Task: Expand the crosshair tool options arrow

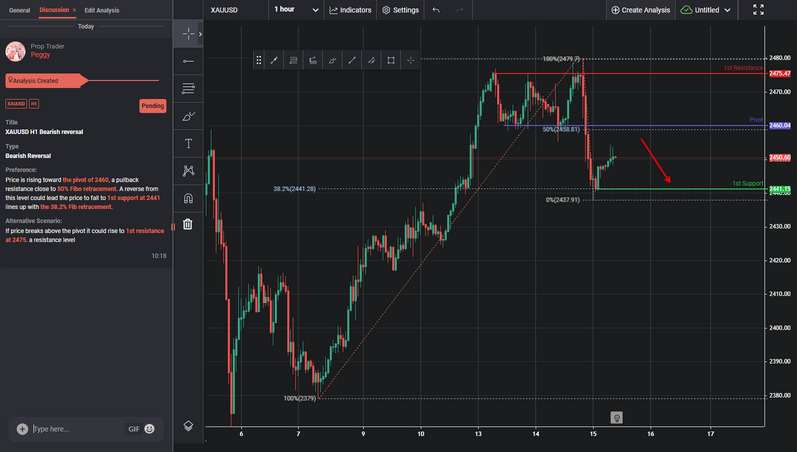Action: 201,34
